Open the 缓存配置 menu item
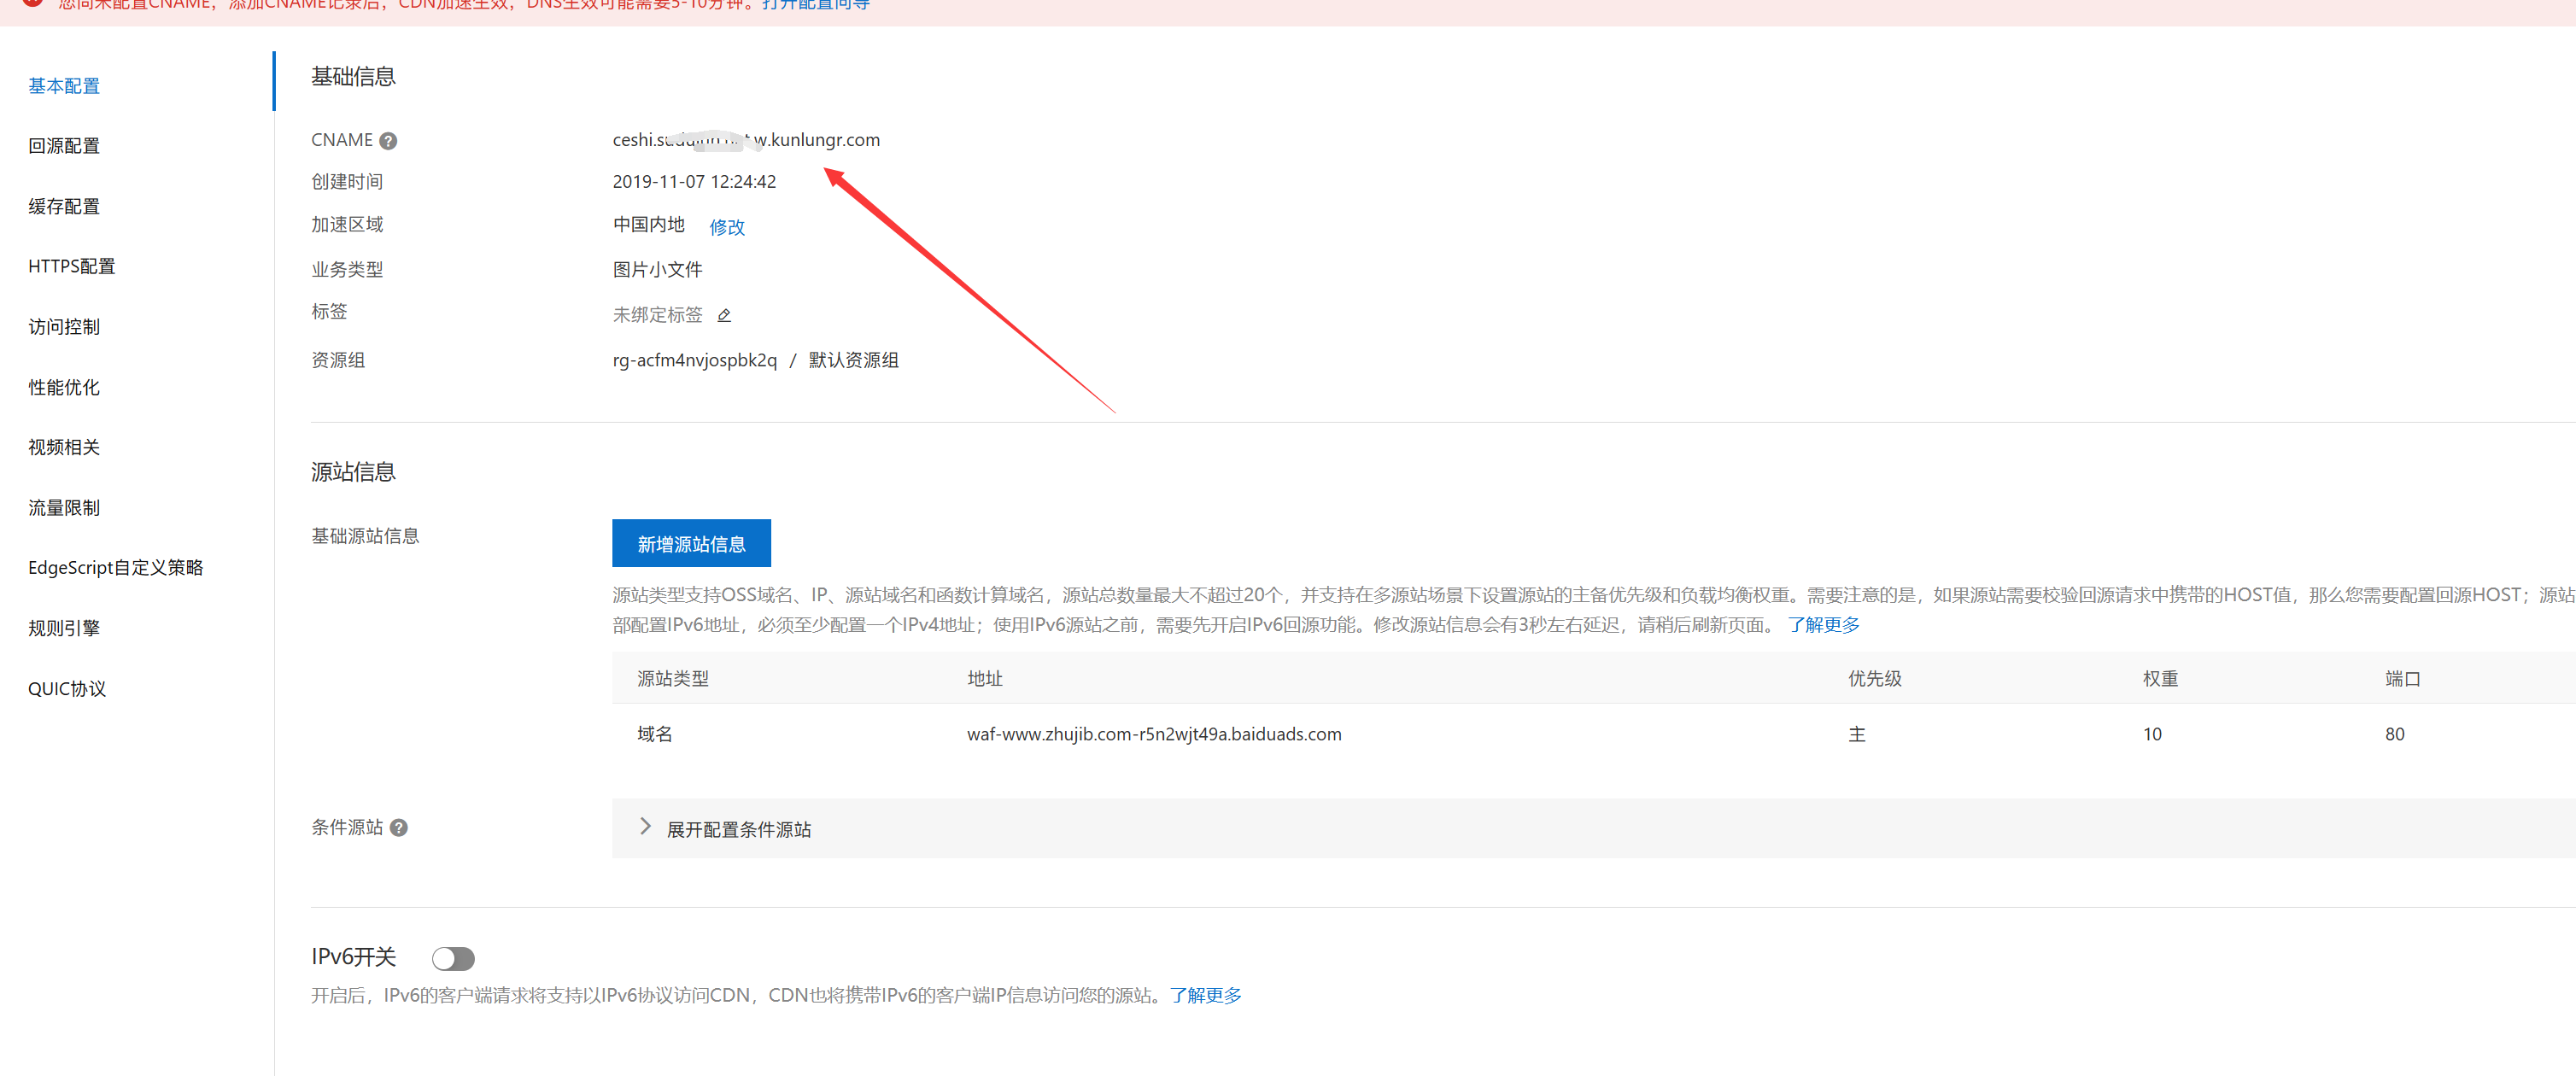 64,206
